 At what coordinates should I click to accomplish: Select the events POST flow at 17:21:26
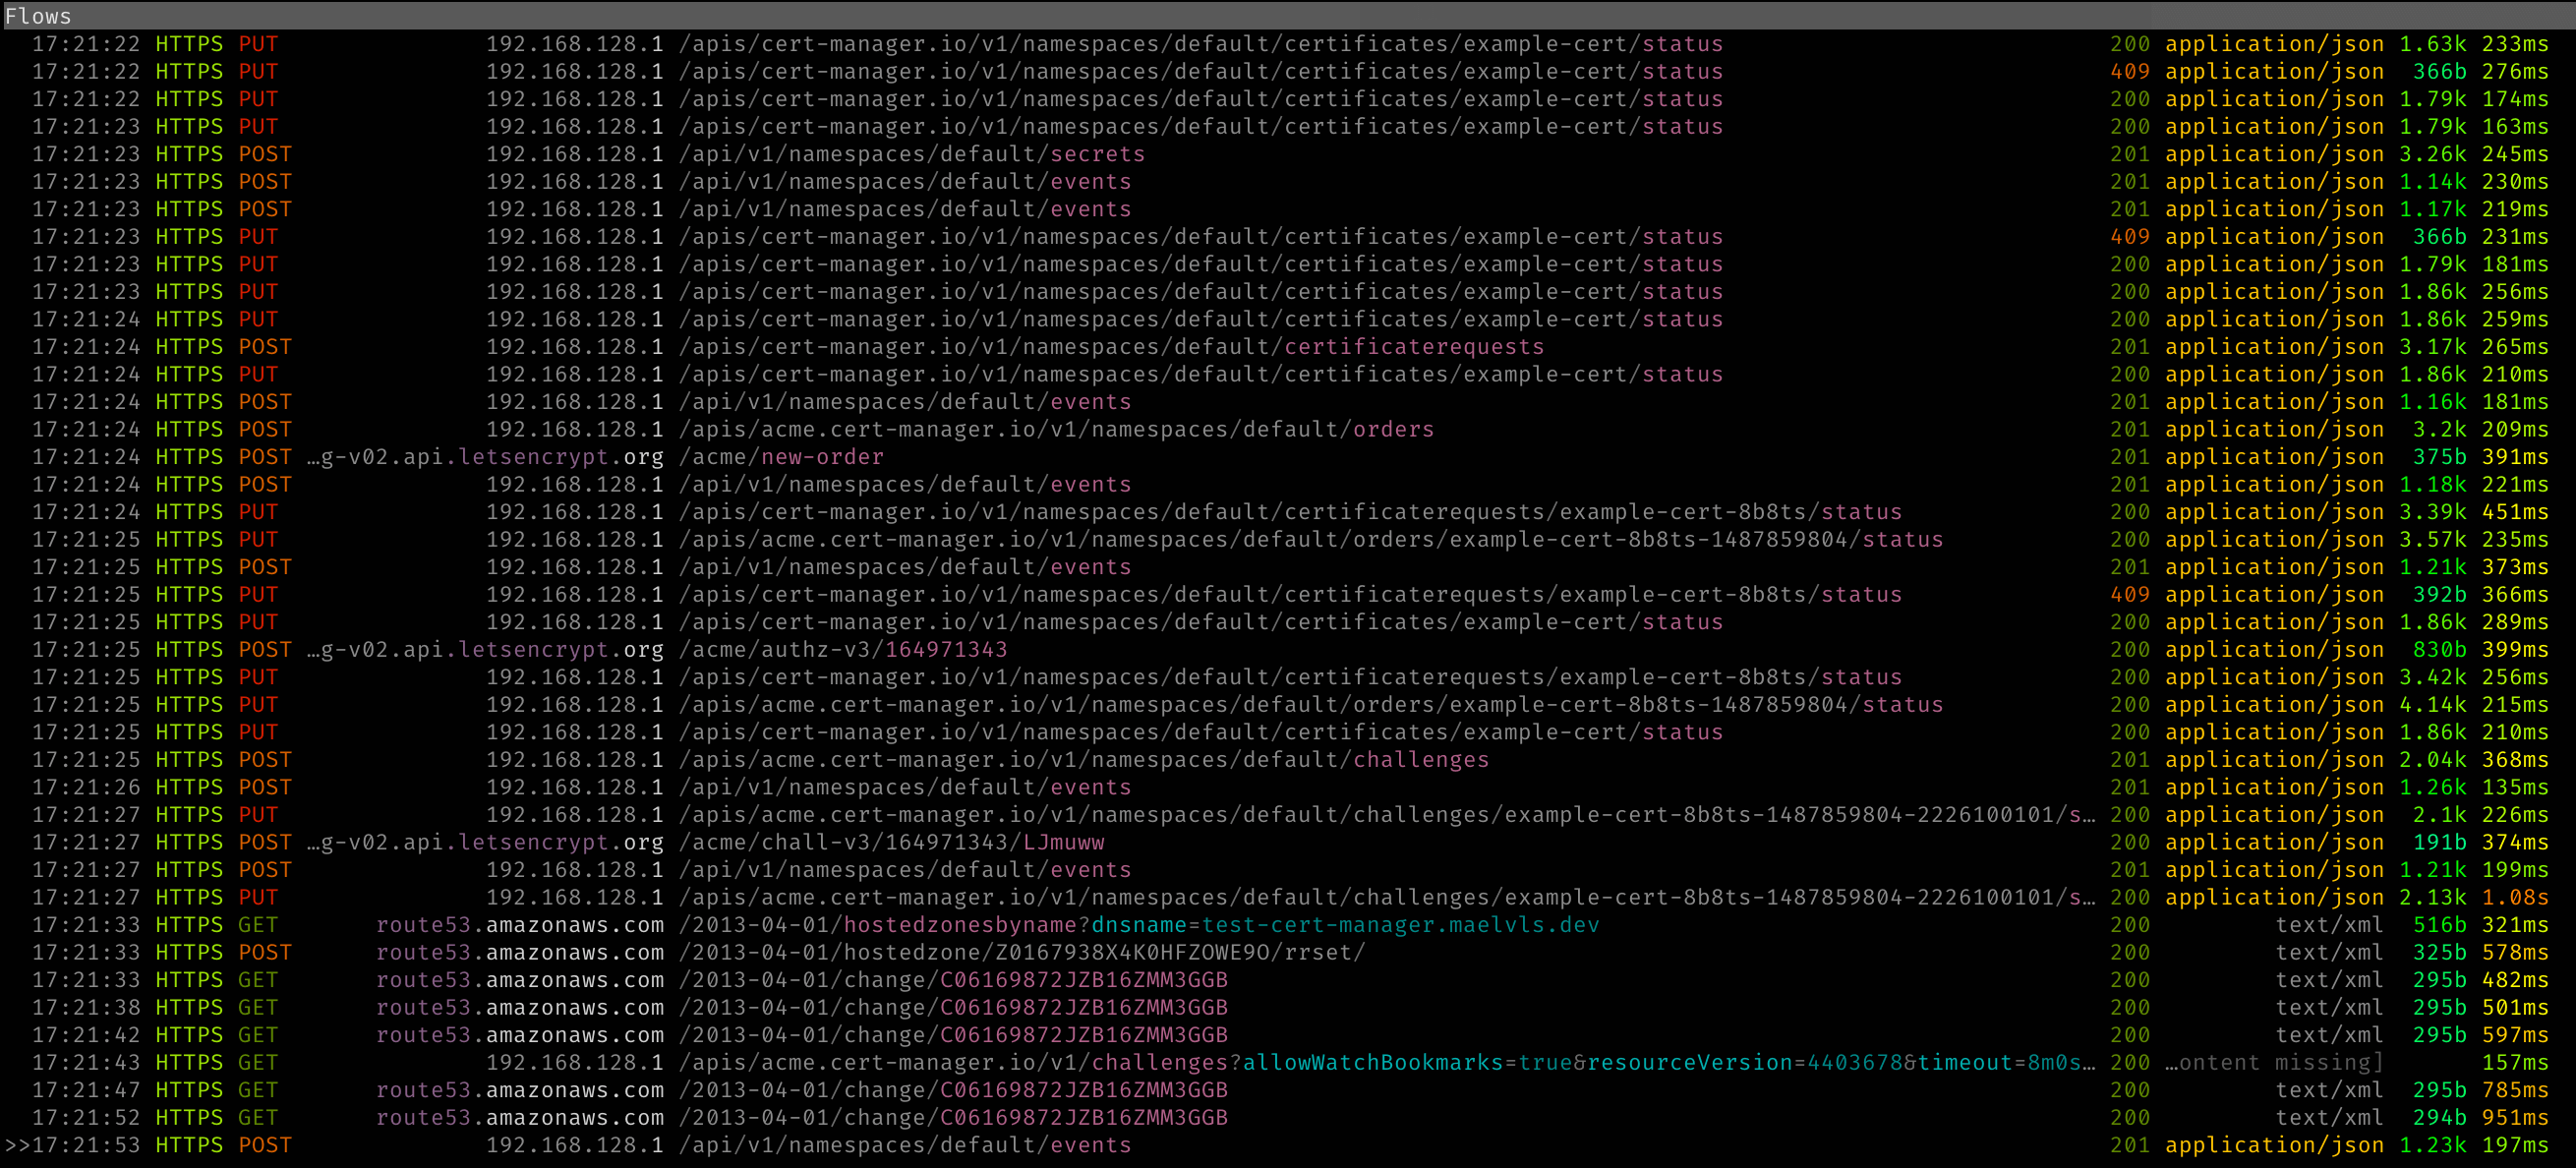click(900, 787)
